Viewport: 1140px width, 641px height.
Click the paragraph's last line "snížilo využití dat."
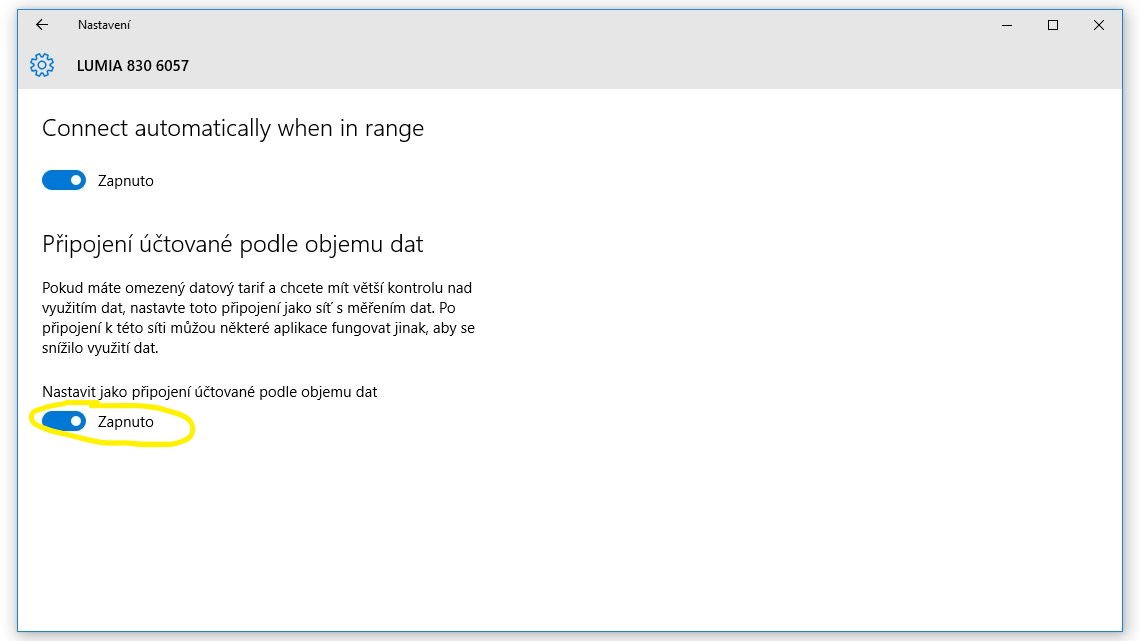101,348
